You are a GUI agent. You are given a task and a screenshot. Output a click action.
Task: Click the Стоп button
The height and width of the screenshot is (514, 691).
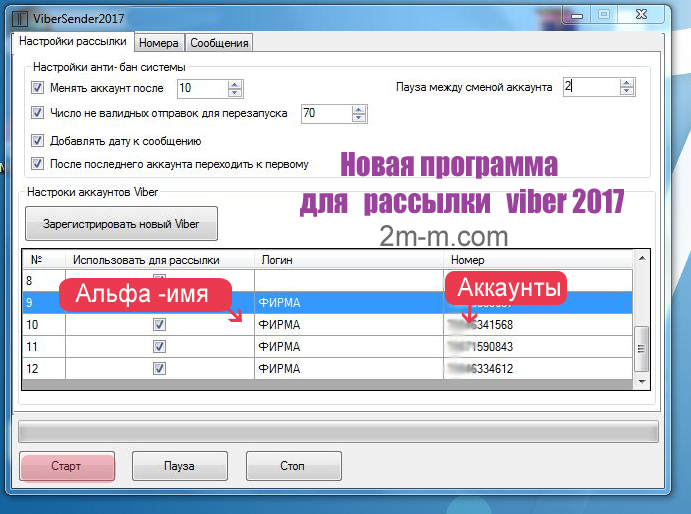click(294, 466)
